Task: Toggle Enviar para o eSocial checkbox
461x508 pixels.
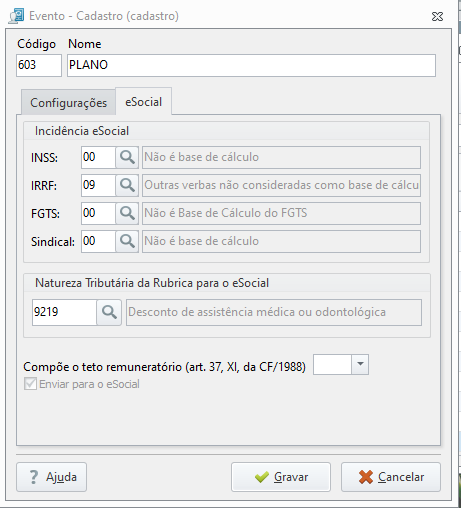Action: click(x=30, y=384)
